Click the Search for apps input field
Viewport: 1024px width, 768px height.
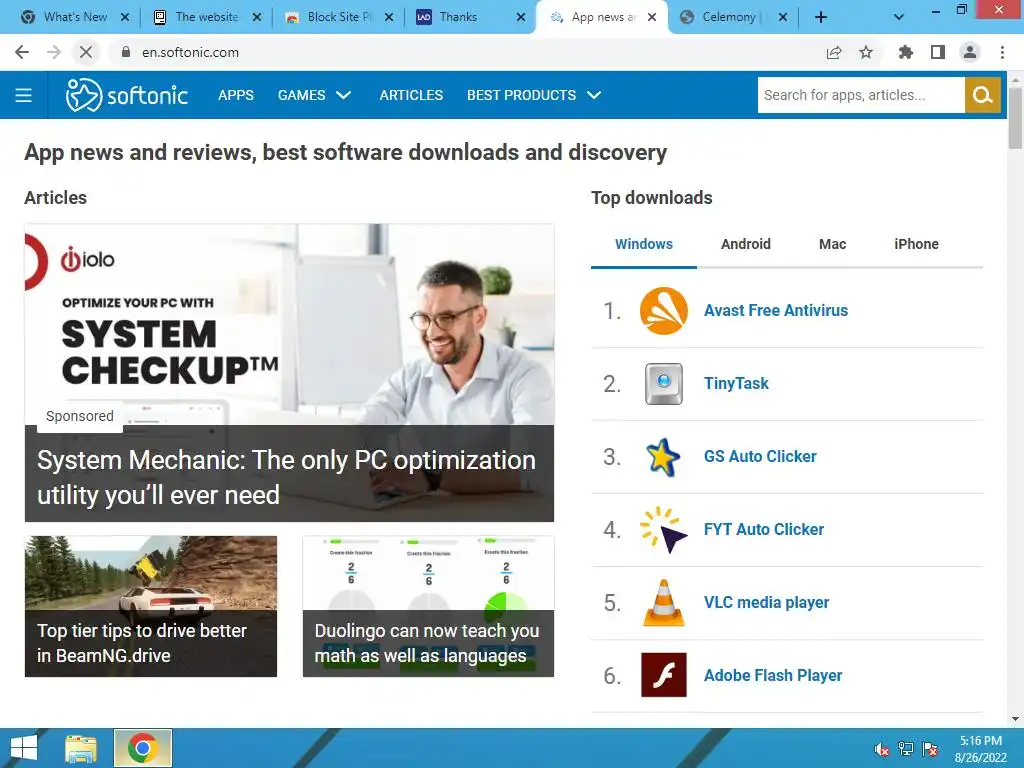[x=861, y=95]
